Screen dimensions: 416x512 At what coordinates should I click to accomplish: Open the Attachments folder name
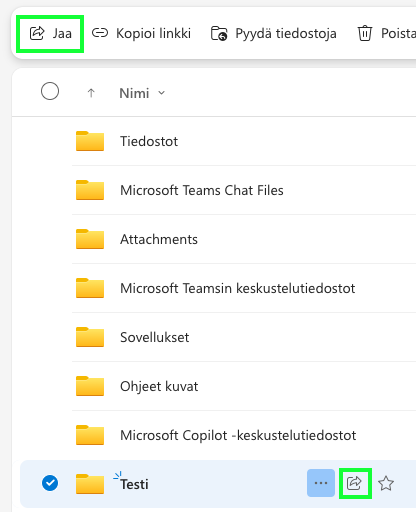pos(159,239)
